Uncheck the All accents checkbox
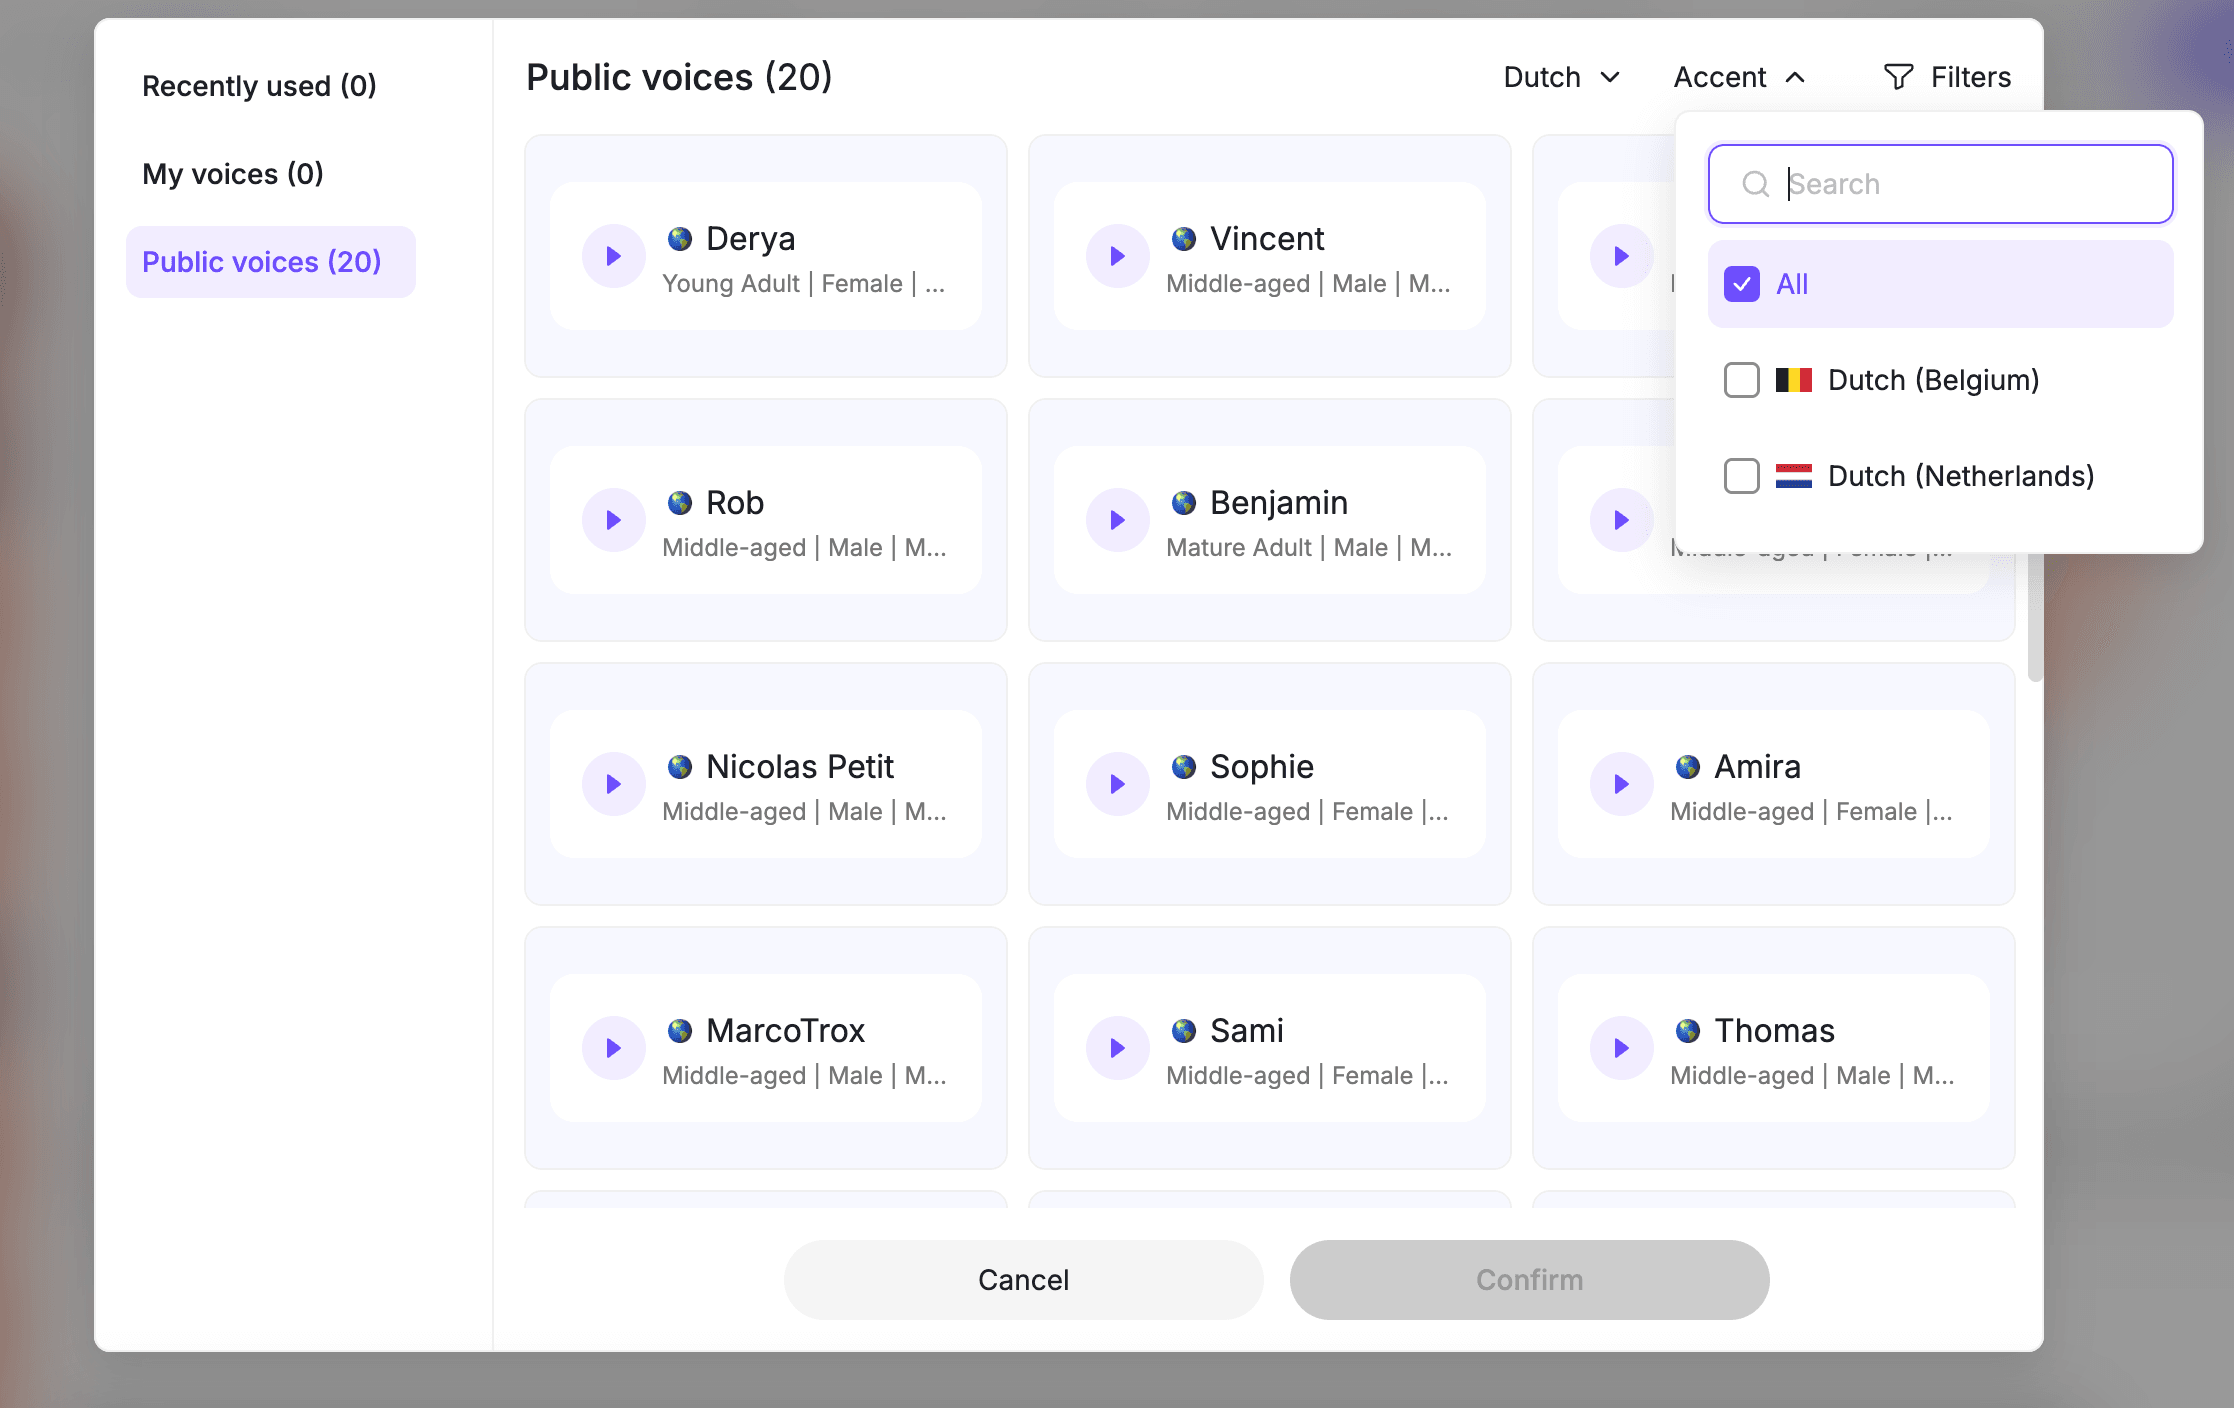The width and height of the screenshot is (2234, 1408). [x=1741, y=284]
